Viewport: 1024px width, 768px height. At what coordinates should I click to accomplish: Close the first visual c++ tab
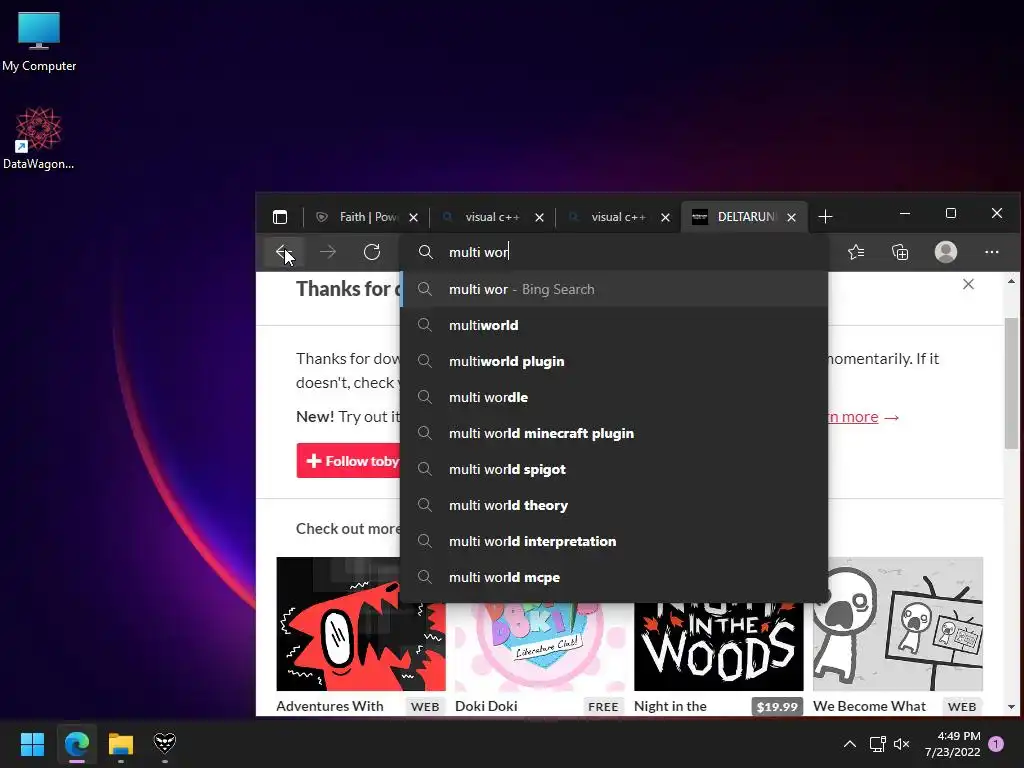point(539,217)
